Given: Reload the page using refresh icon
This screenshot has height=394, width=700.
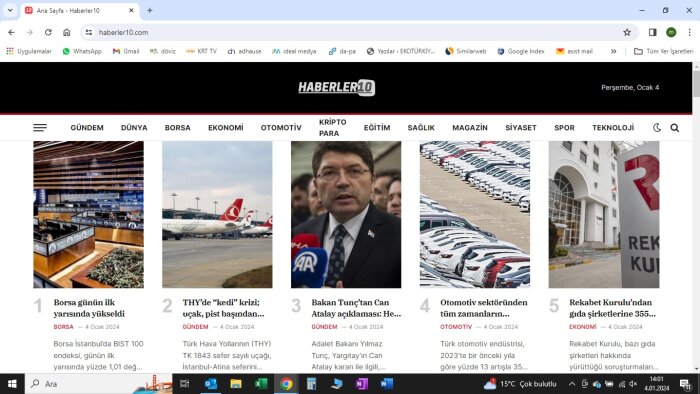Looking at the screenshot, I should pos(48,32).
